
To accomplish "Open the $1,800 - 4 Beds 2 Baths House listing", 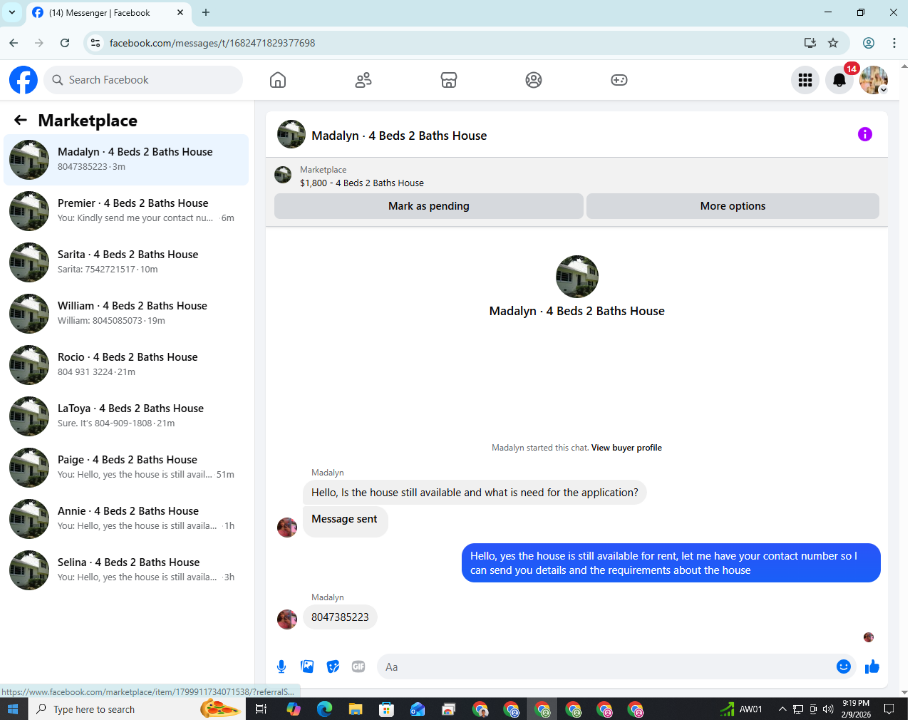I will coord(361,183).
